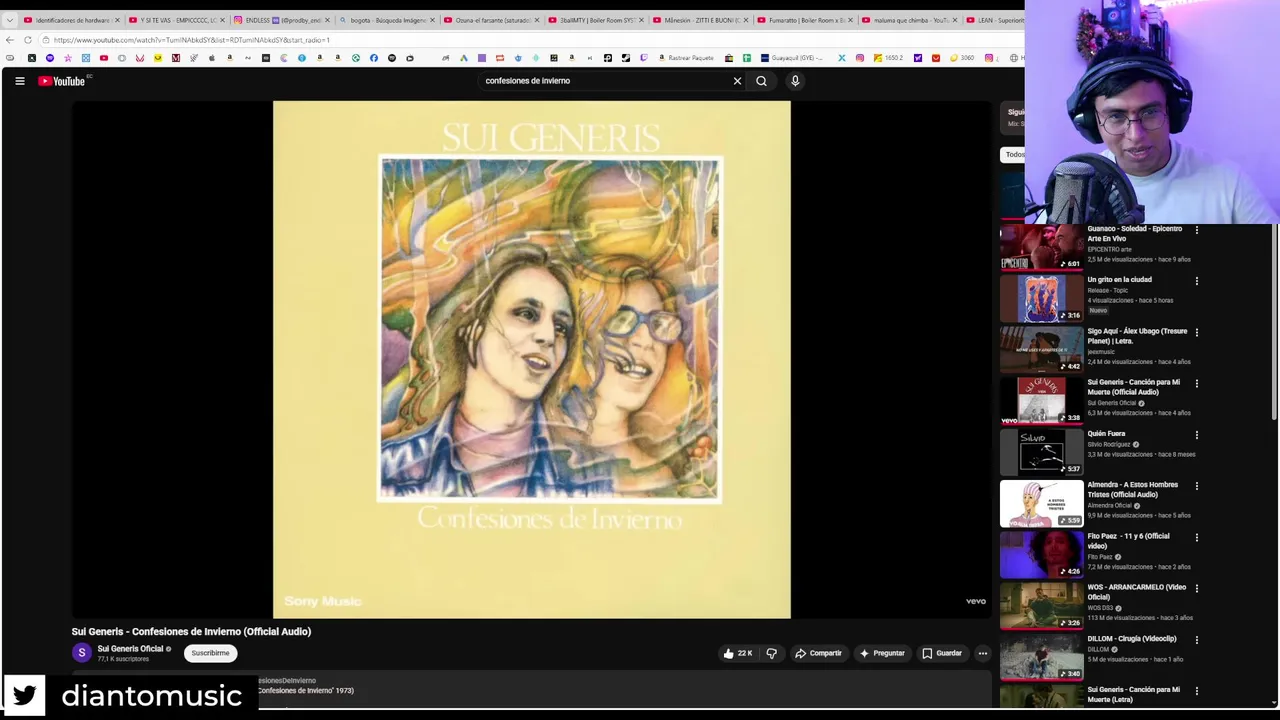Open options for 'Almendra - A Estos Hombres Tristes'

1196,486
